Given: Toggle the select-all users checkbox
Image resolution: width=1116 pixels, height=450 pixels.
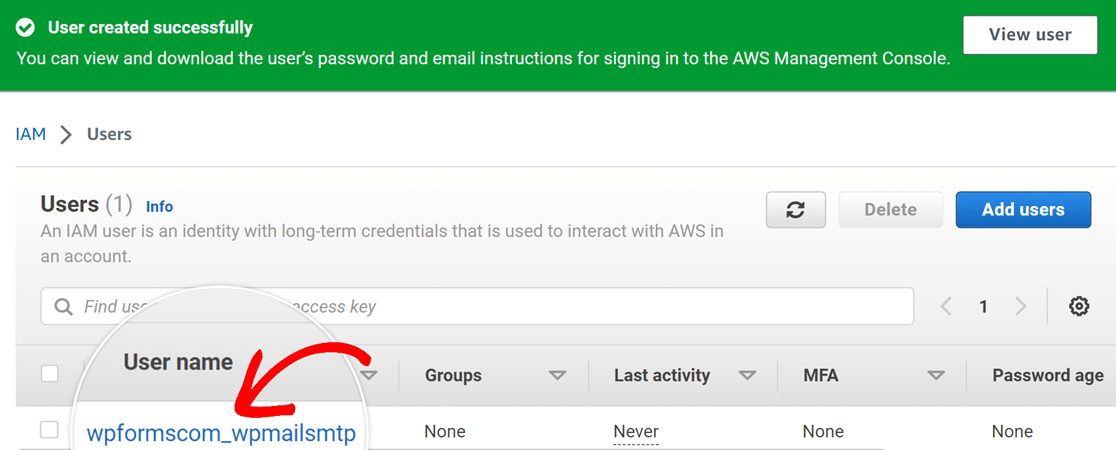Looking at the screenshot, I should (50, 374).
